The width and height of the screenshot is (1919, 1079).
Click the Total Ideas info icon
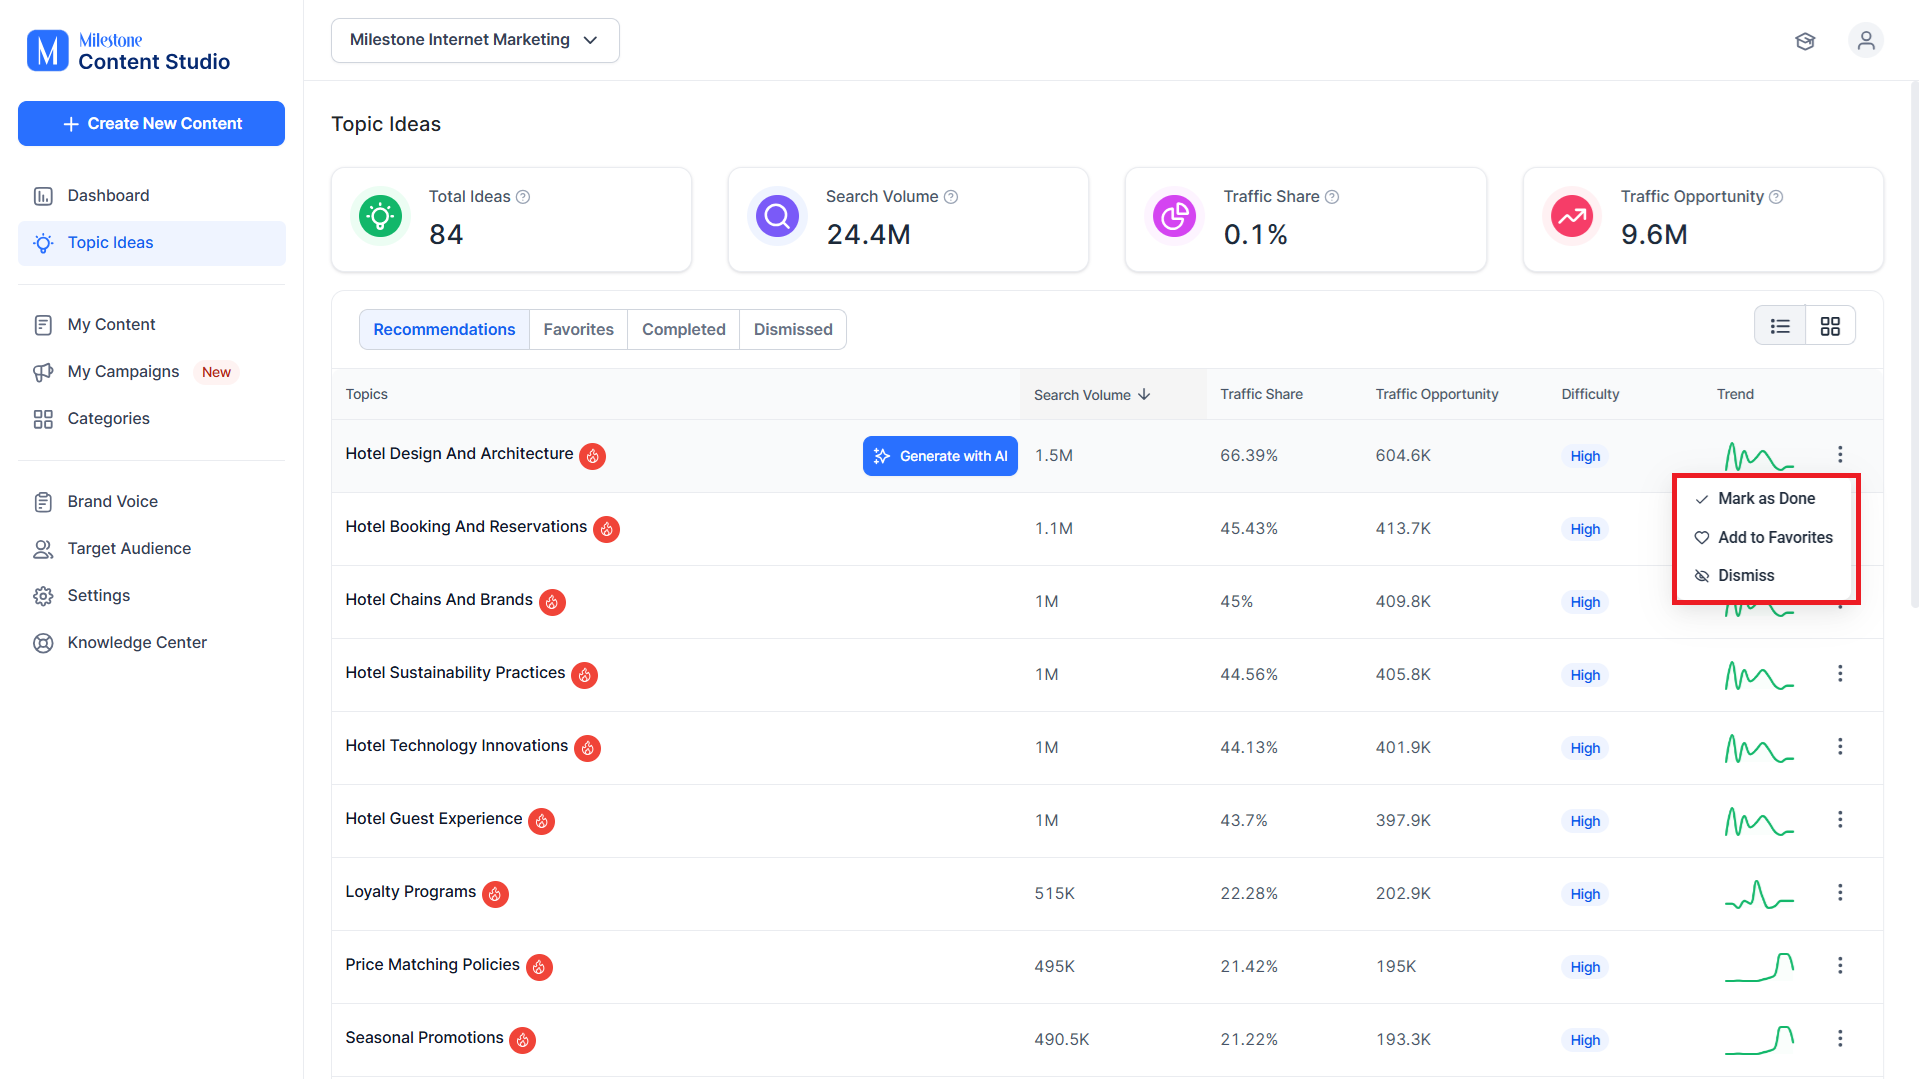coord(523,197)
